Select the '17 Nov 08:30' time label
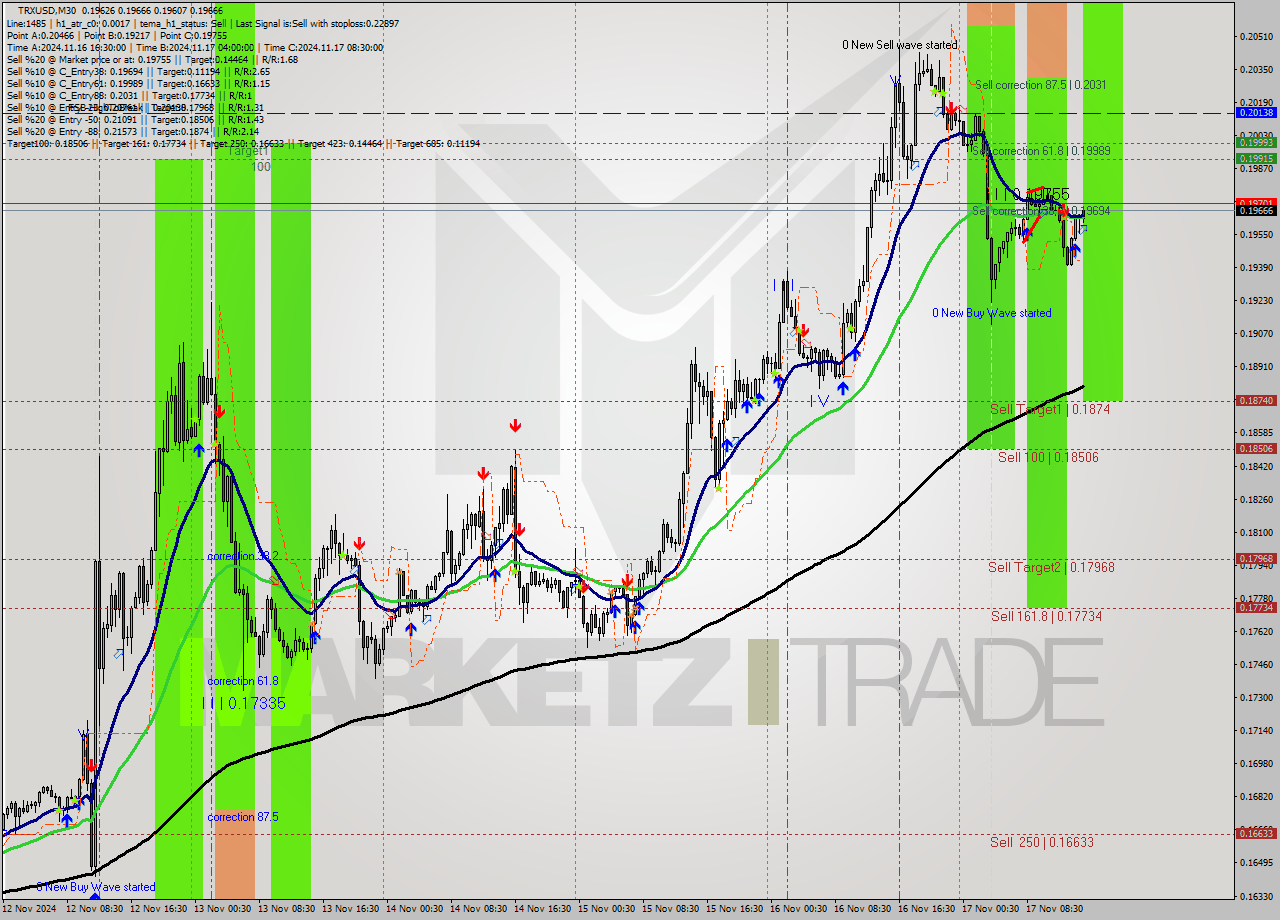Image resolution: width=1280 pixels, height=920 pixels. pos(1054,909)
